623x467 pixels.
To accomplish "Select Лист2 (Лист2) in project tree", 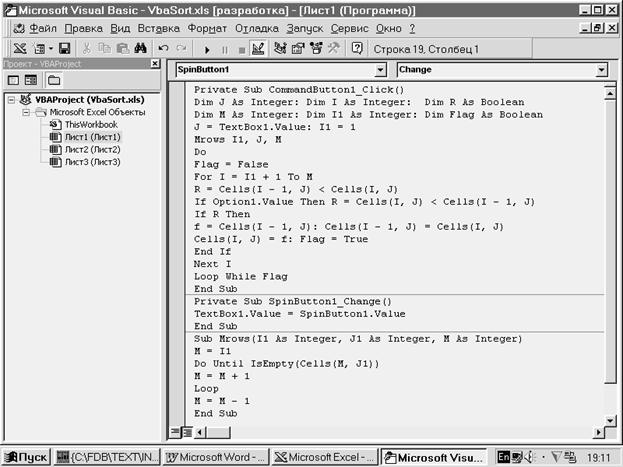I will coord(91,149).
